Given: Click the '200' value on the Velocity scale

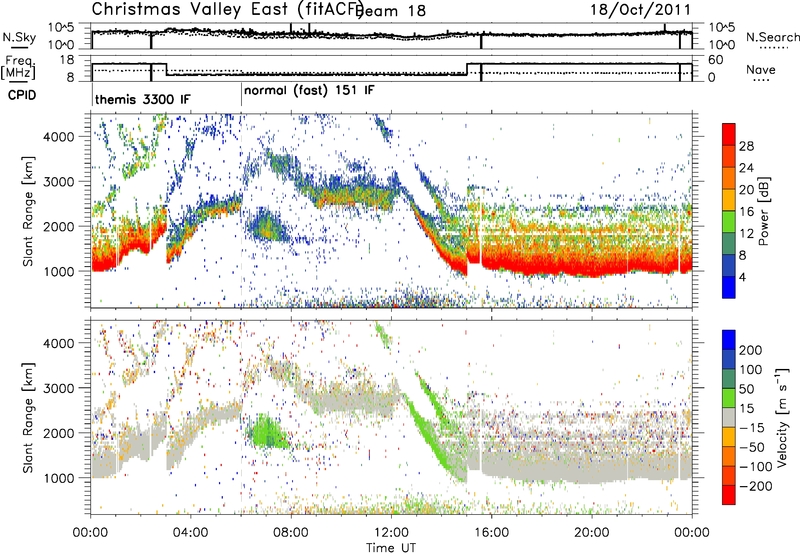Looking at the screenshot, I should pos(751,350).
